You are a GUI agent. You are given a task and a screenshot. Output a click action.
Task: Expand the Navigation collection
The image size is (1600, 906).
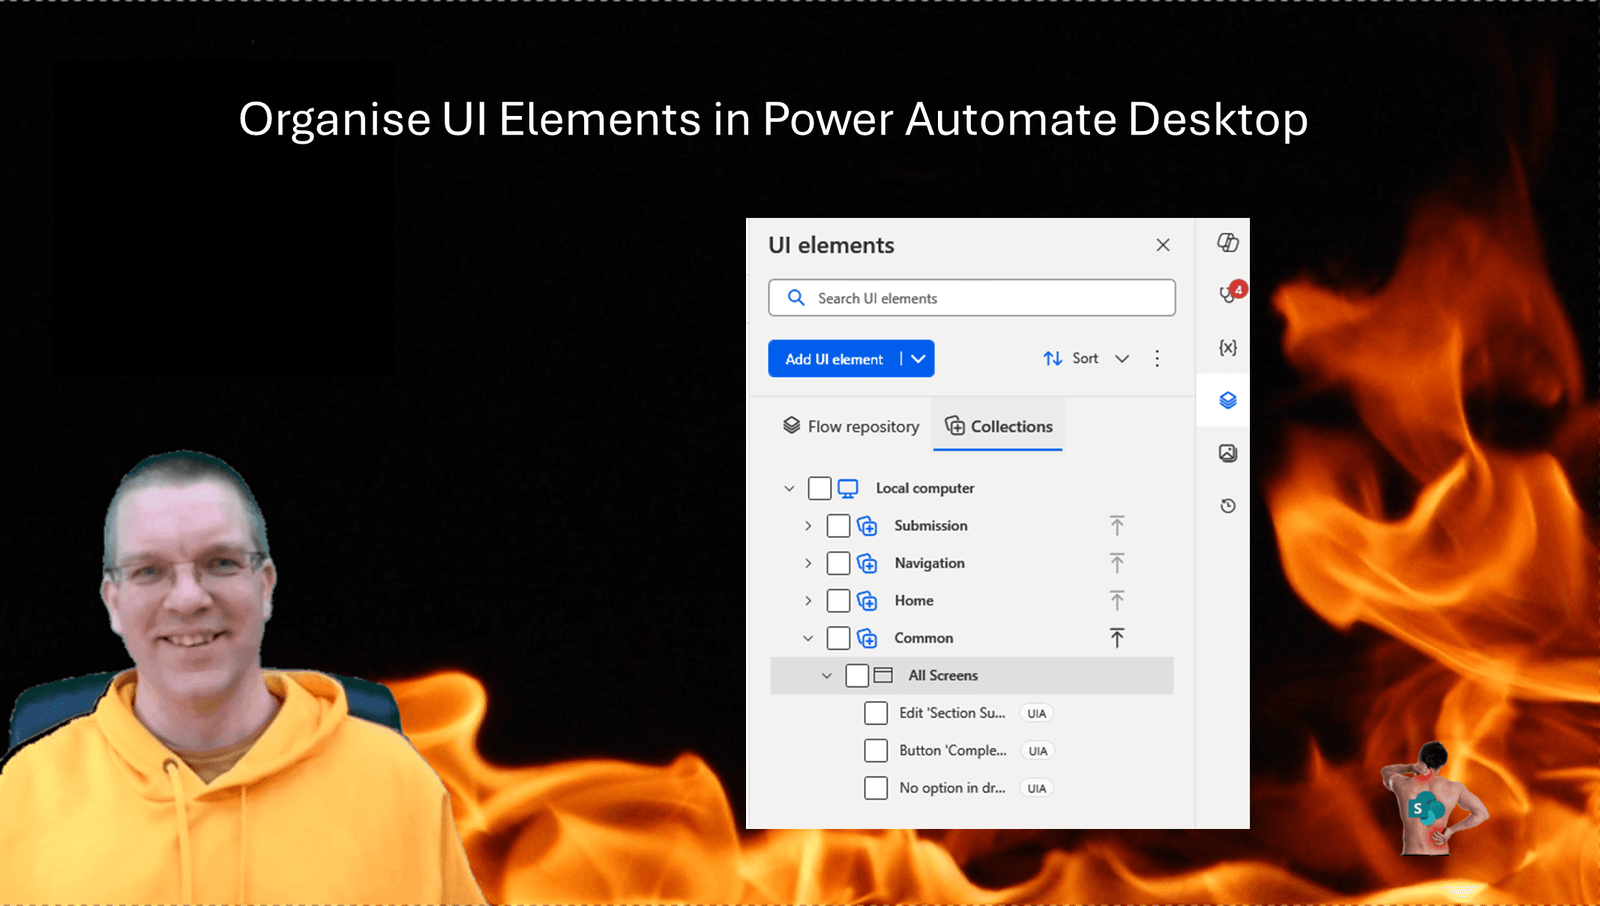coord(808,563)
